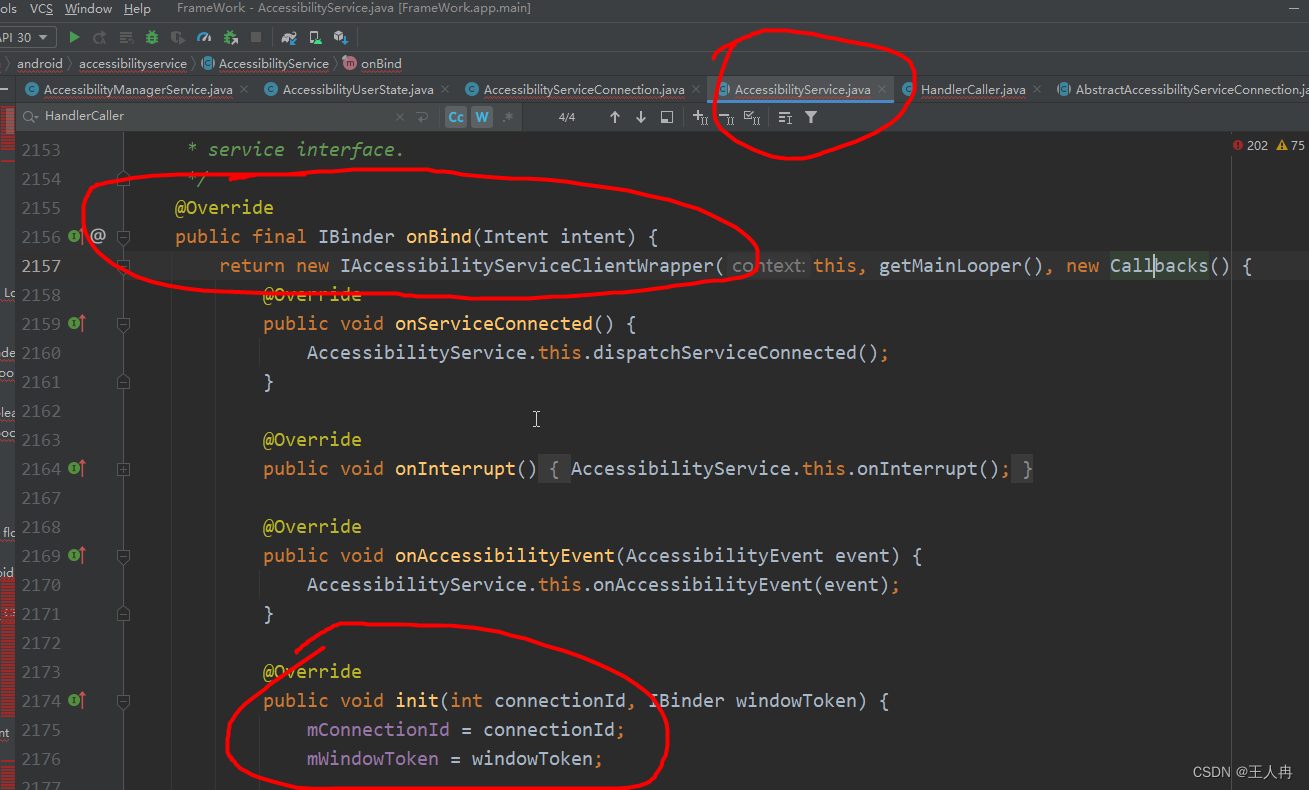Viewport: 1309px width, 790px height.
Task: Click the onBind override gutter marker
Action: (76, 237)
